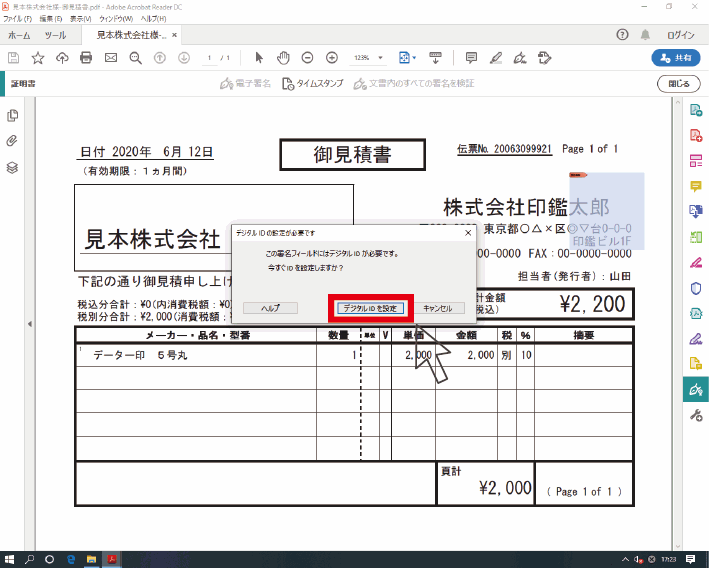Open the ファイル menu
The width and height of the screenshot is (709, 568).
point(17,19)
